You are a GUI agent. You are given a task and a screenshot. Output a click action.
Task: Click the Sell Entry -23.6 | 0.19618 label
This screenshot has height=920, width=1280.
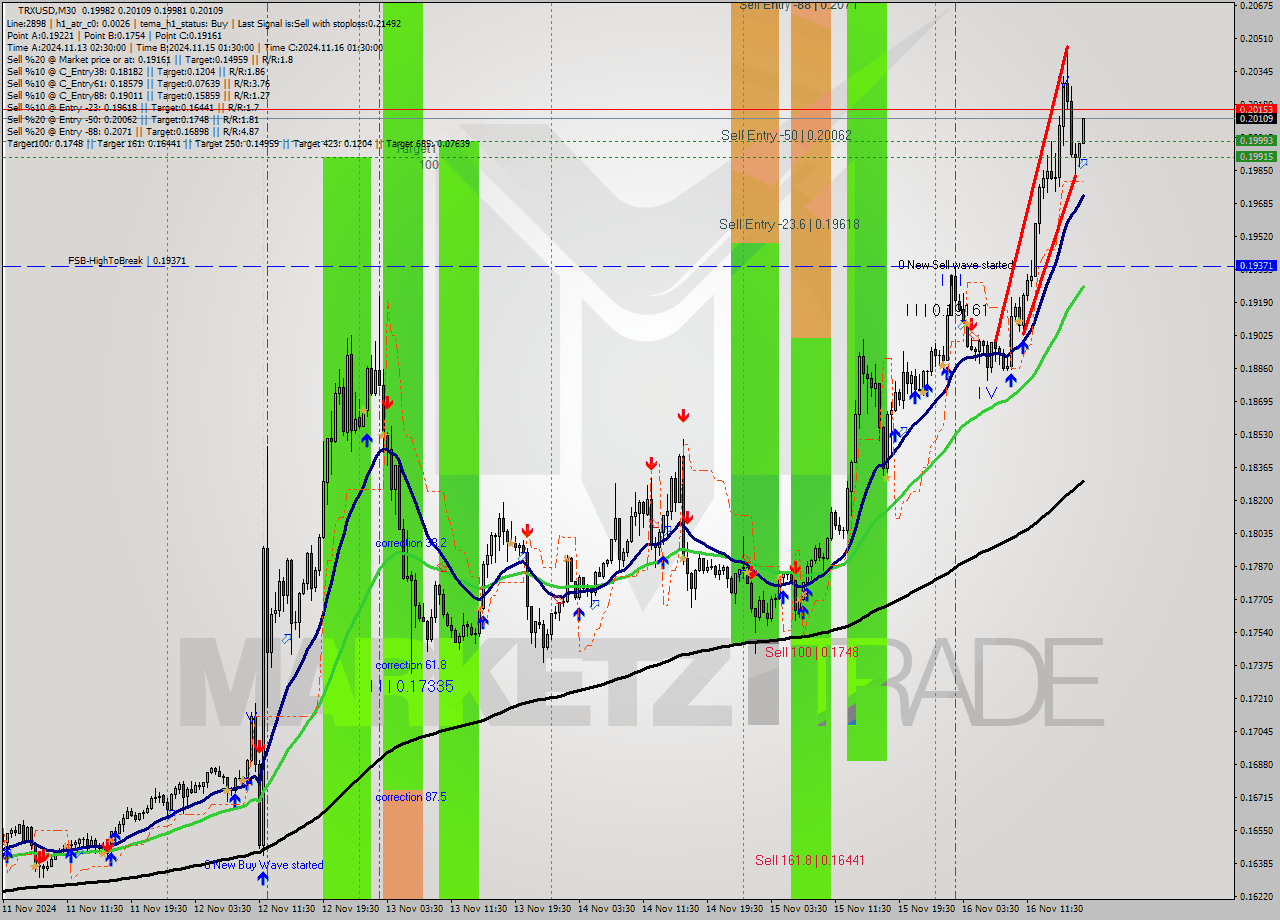coord(789,224)
